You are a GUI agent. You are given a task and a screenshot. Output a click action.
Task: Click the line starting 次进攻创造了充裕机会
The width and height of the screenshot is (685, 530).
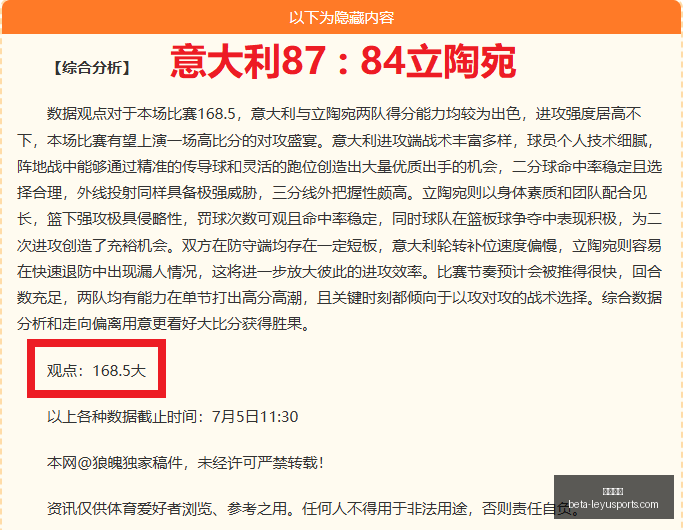[340, 245]
